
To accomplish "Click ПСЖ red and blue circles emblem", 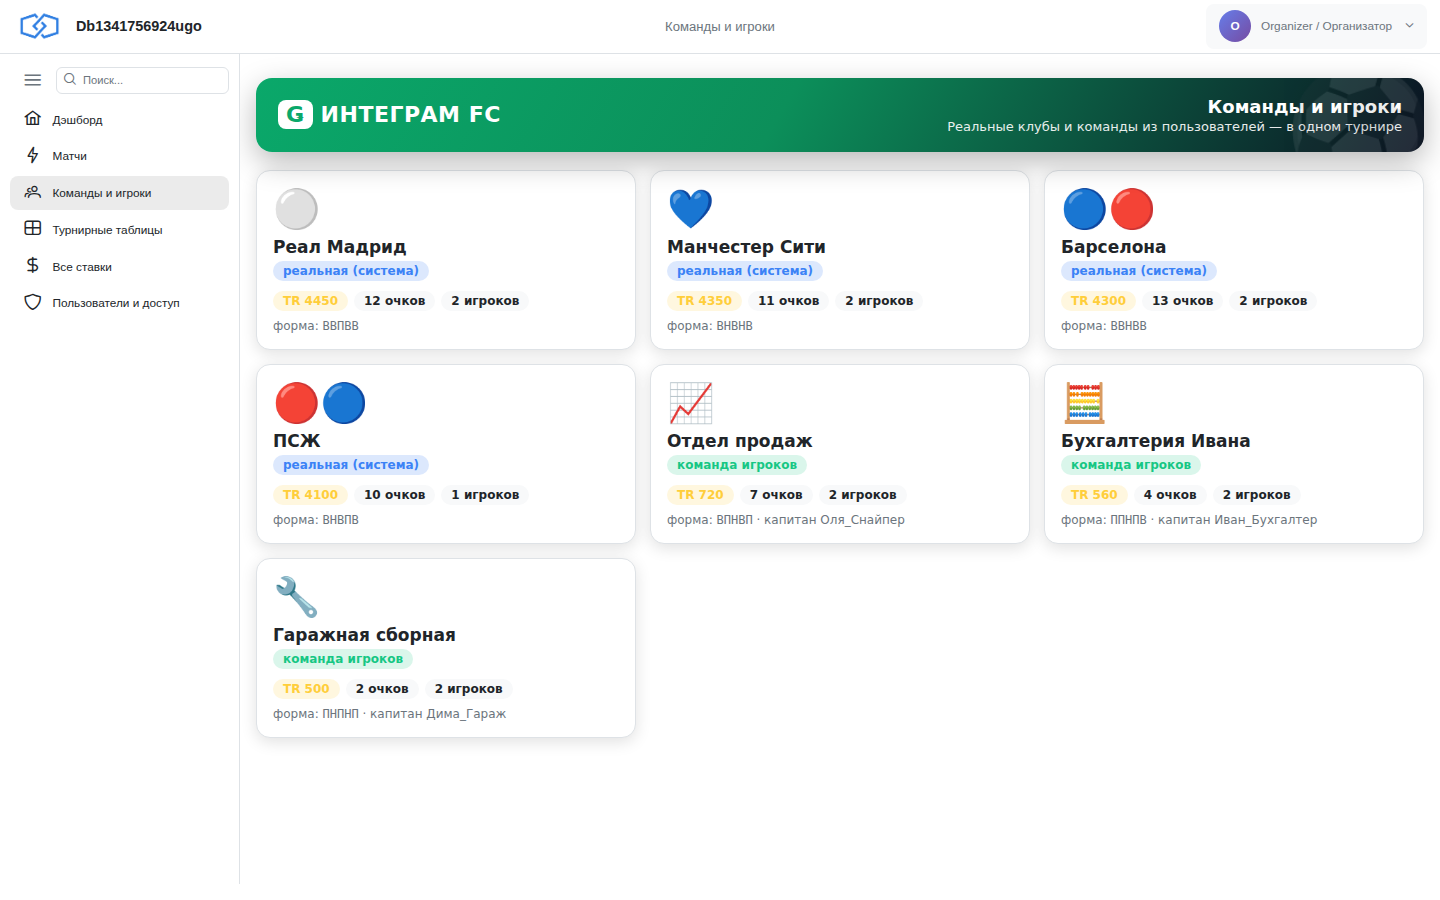I will pyautogui.click(x=320, y=403).
